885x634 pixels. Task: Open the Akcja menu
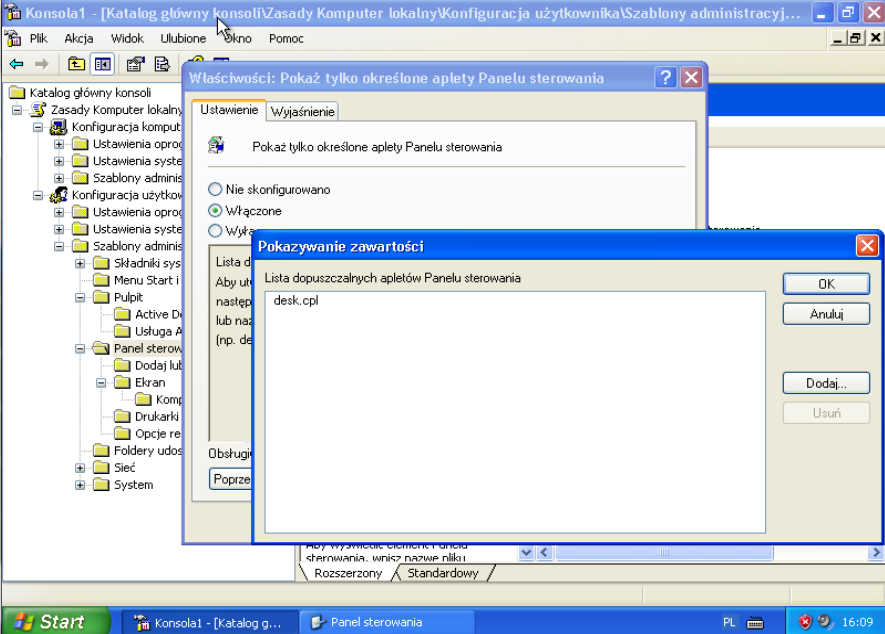[79, 38]
